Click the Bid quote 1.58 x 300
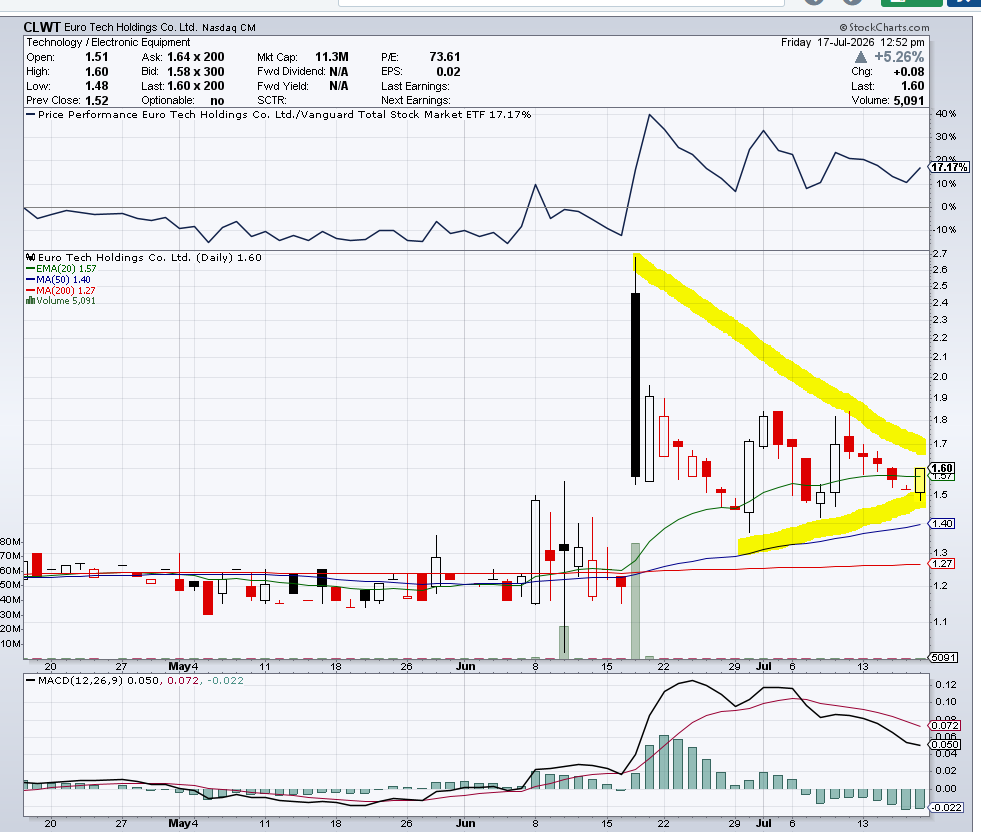The width and height of the screenshot is (981, 832). [196, 71]
